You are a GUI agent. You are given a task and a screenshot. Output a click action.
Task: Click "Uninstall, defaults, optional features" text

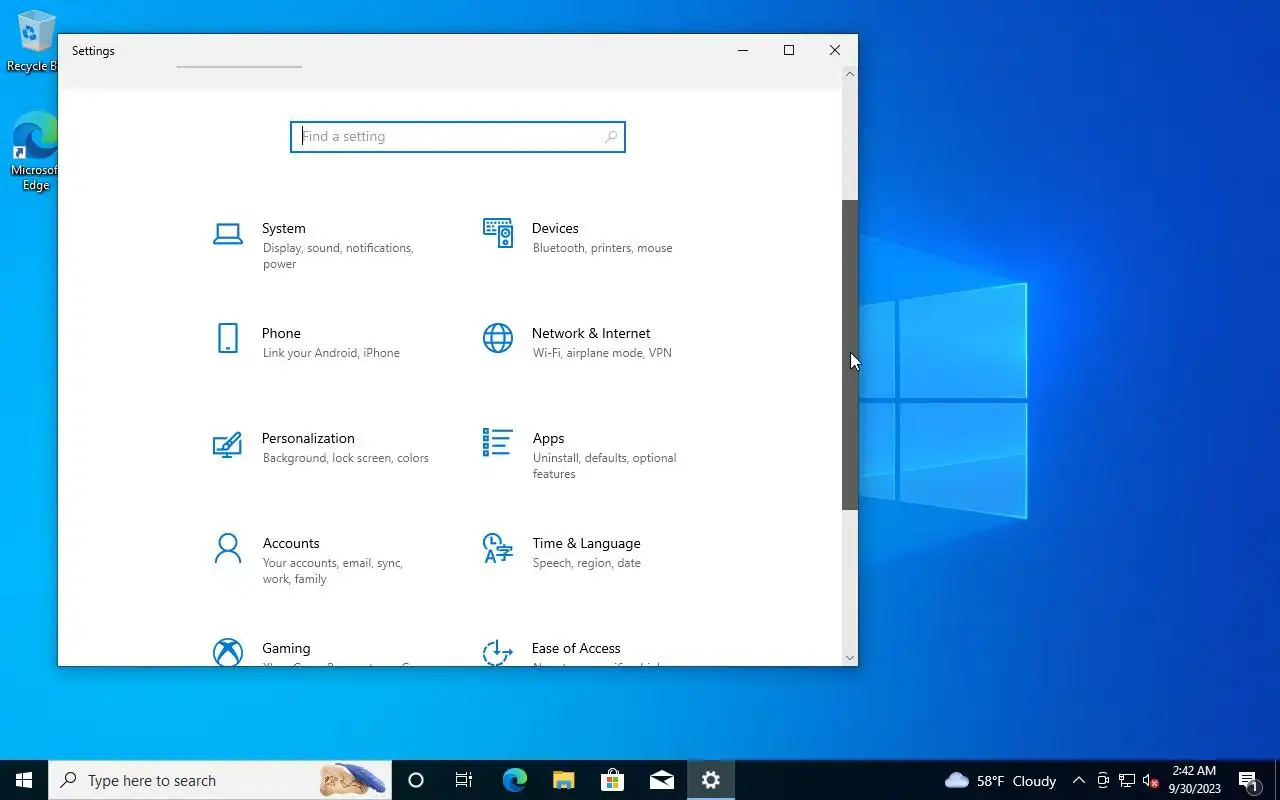click(604, 466)
